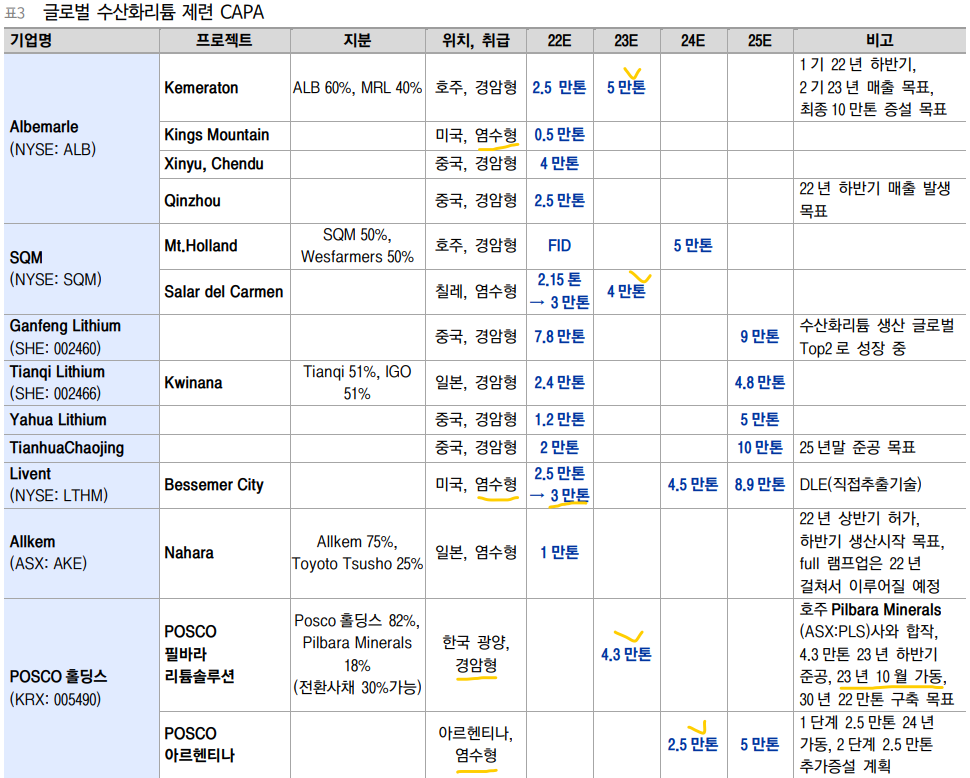Click the SQM 50%, Wesfarmers 50% cell

pyautogui.click(x=357, y=246)
